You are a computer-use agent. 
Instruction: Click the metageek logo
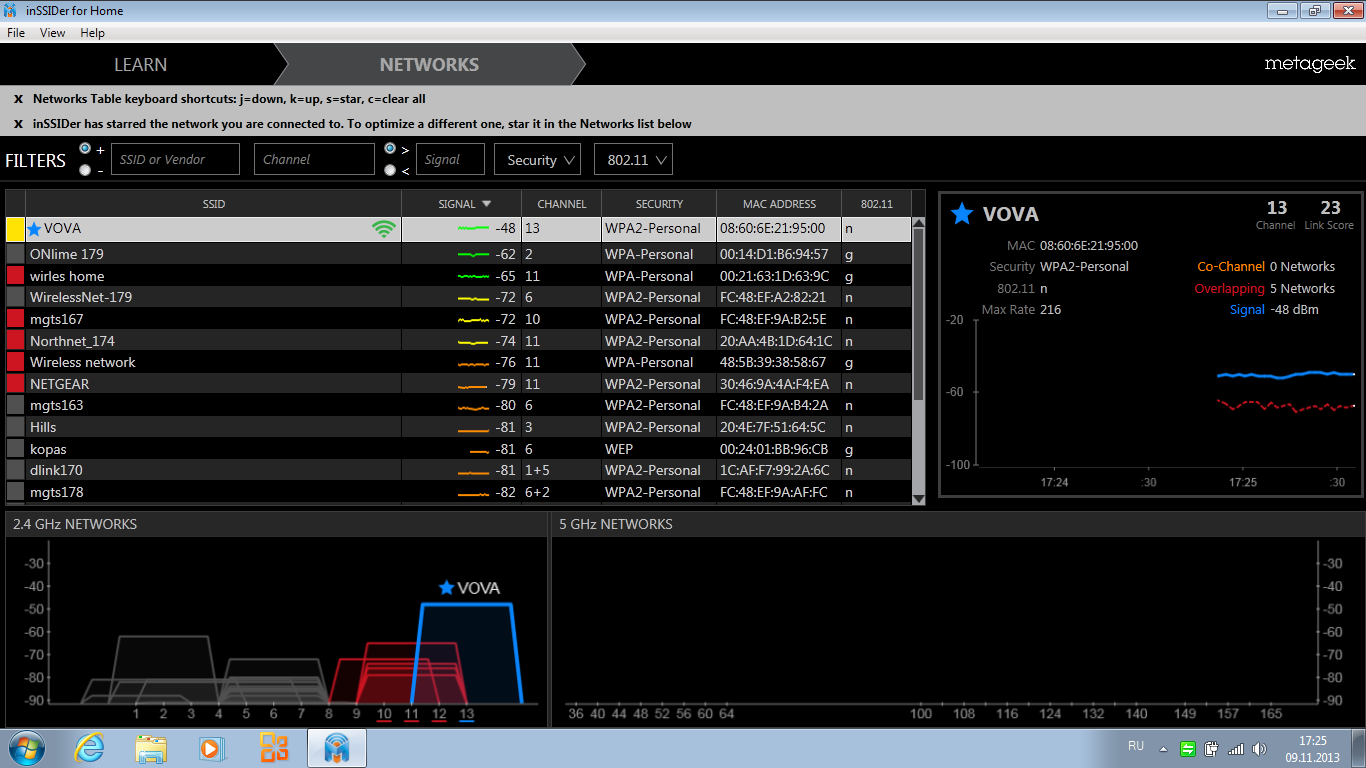click(1310, 63)
